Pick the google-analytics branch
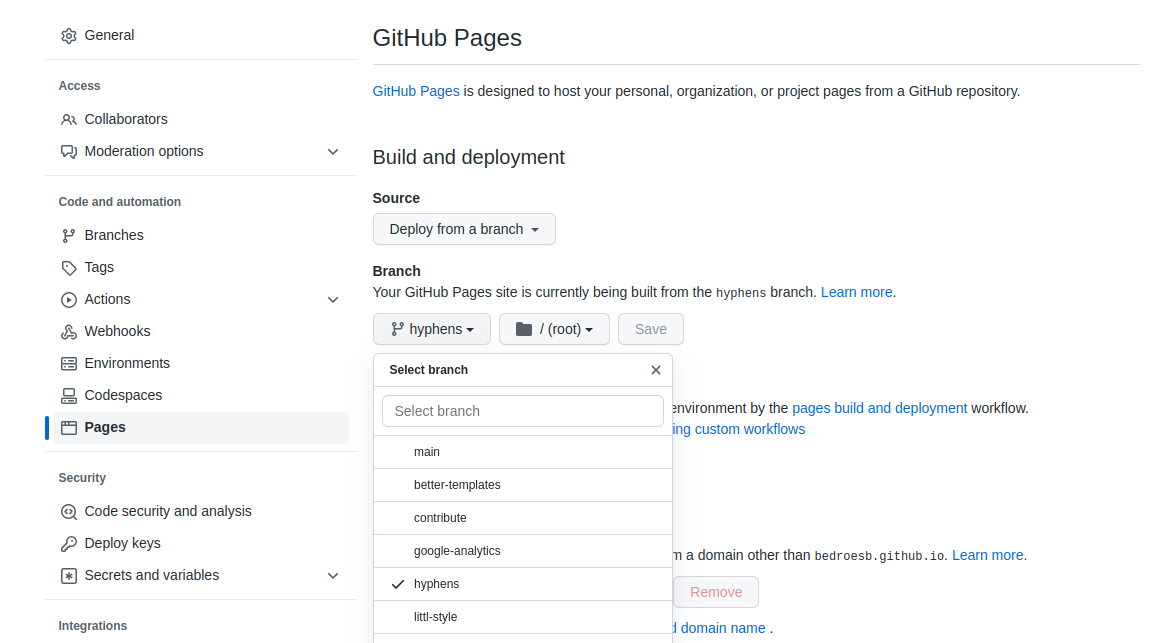Screen dimensions: 1165x643 click(523, 551)
